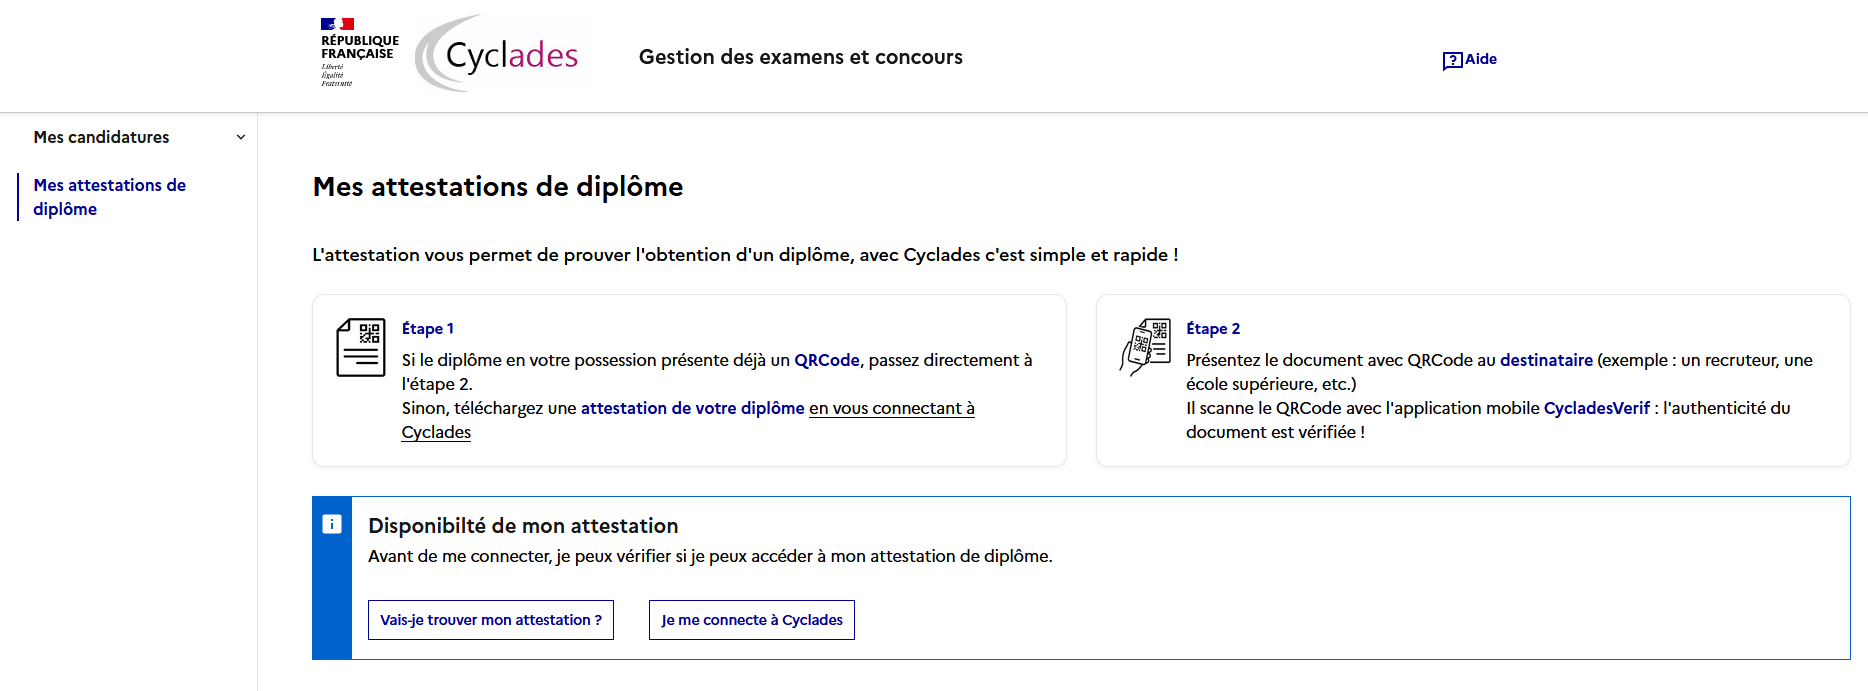Viewport: 1868px width, 691px height.
Task: Click the Étape 2 heading
Action: (1212, 329)
